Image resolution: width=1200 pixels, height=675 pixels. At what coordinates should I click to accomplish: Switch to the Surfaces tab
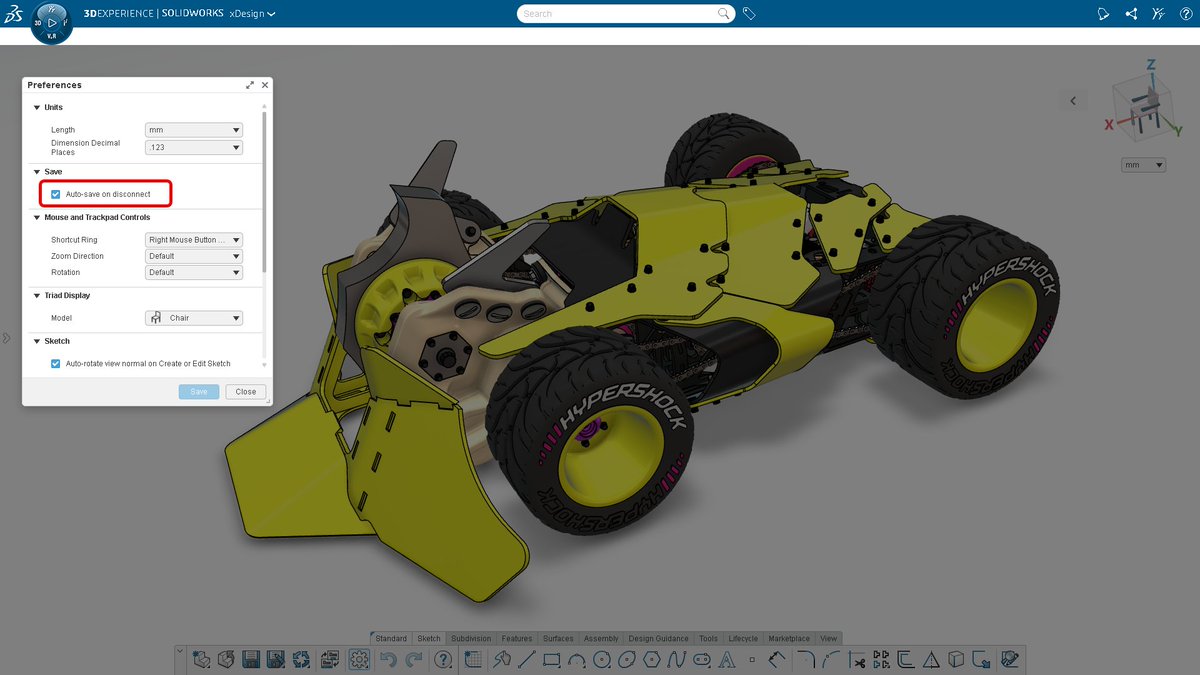(x=558, y=638)
